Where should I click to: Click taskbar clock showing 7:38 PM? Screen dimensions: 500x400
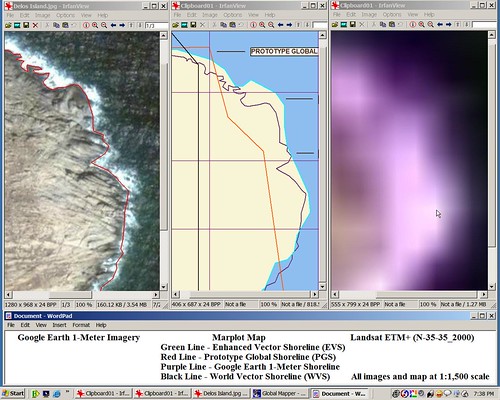tap(483, 394)
